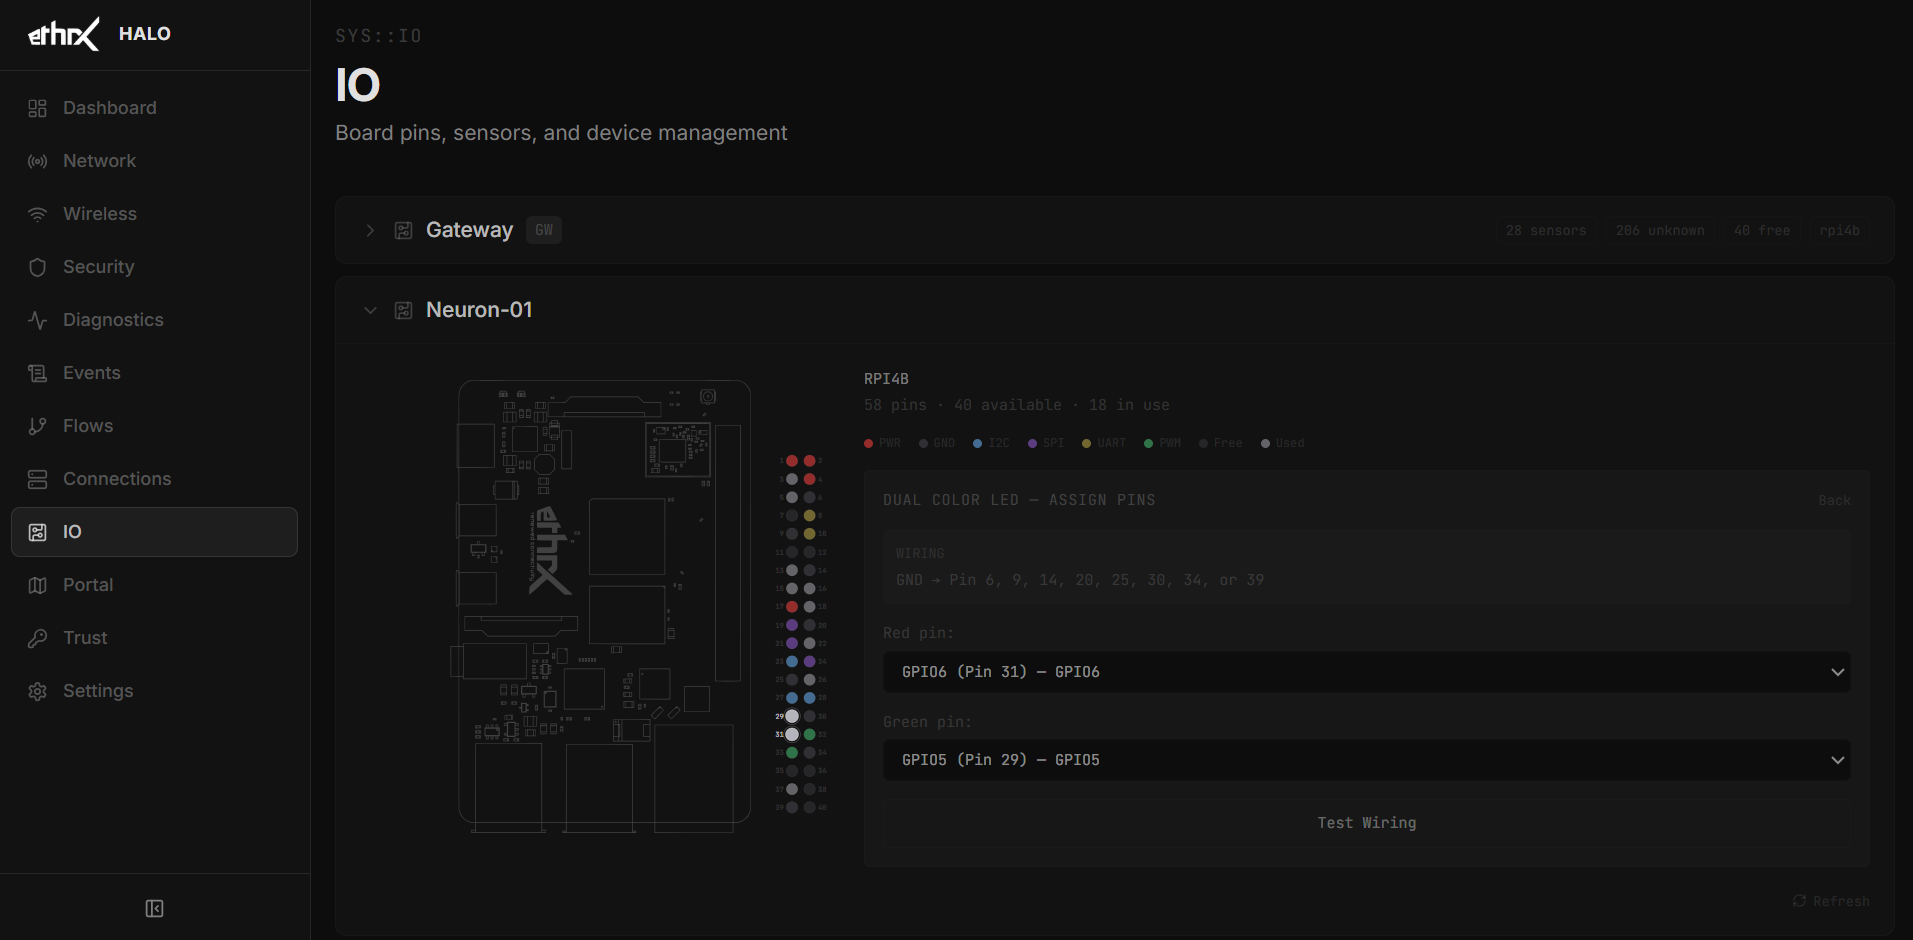Collapse the Neuron-01 section chevron

(x=370, y=310)
